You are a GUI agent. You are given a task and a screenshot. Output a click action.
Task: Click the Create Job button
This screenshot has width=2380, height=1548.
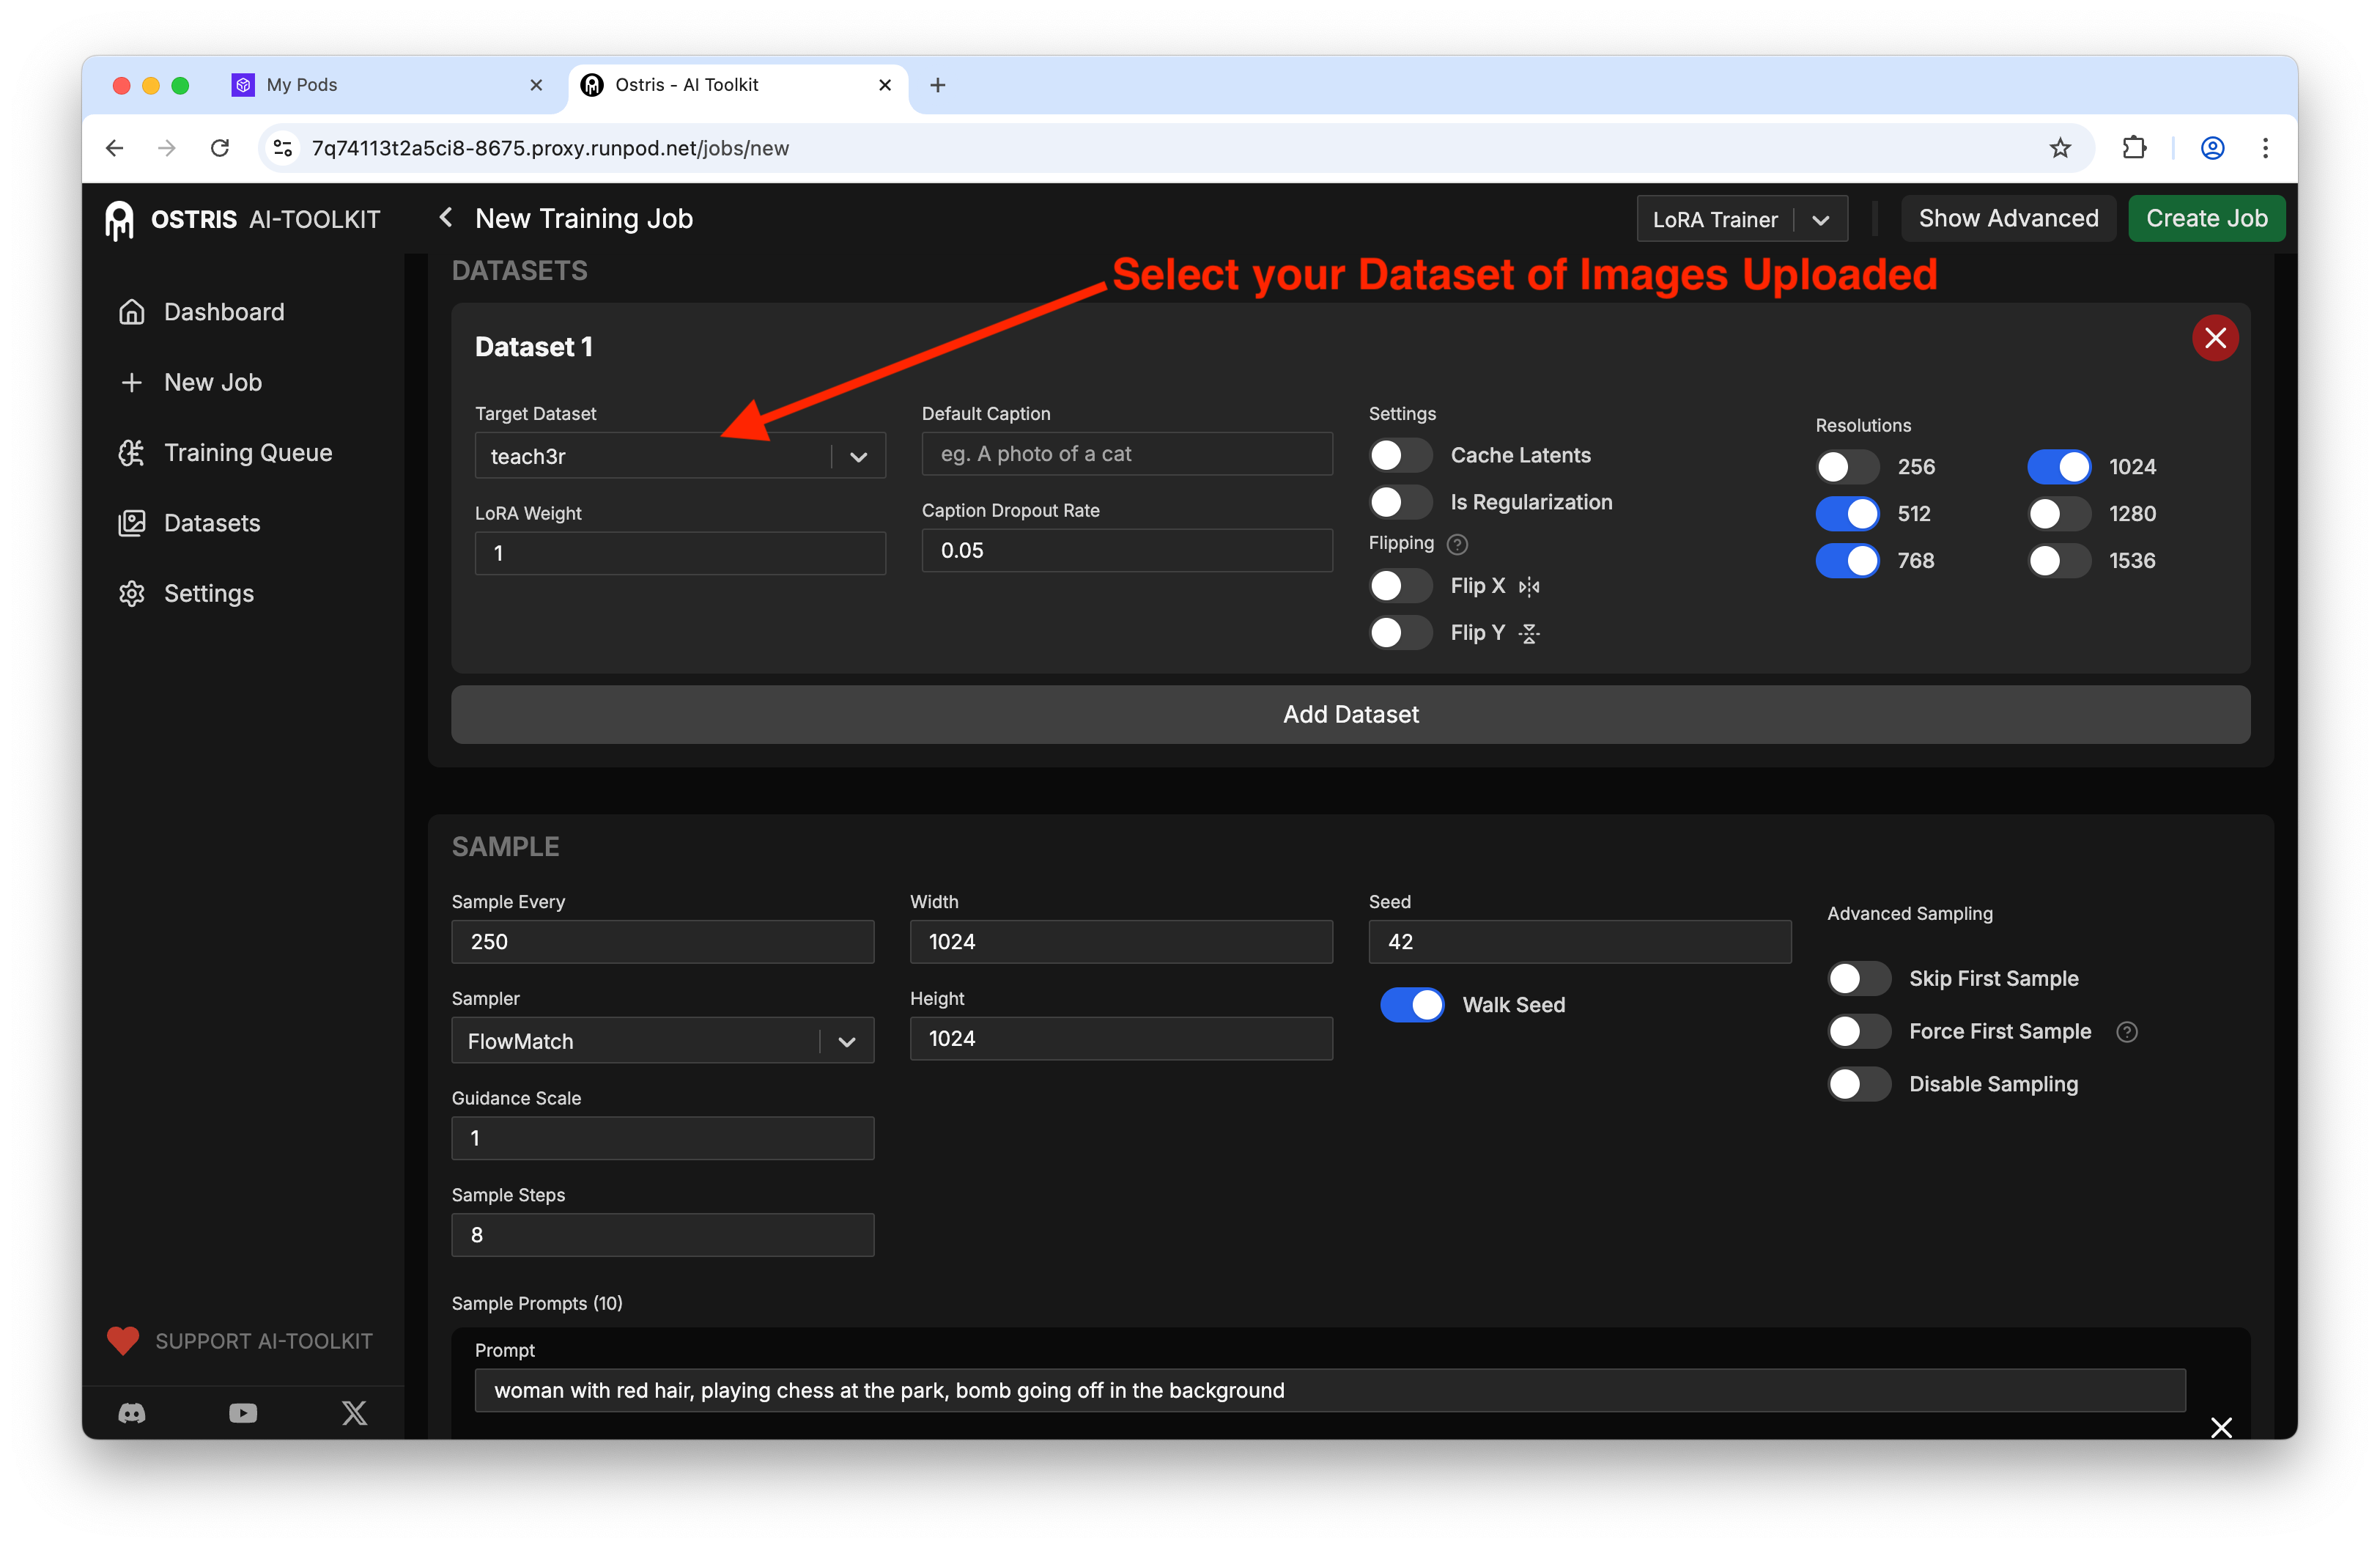click(x=2206, y=218)
